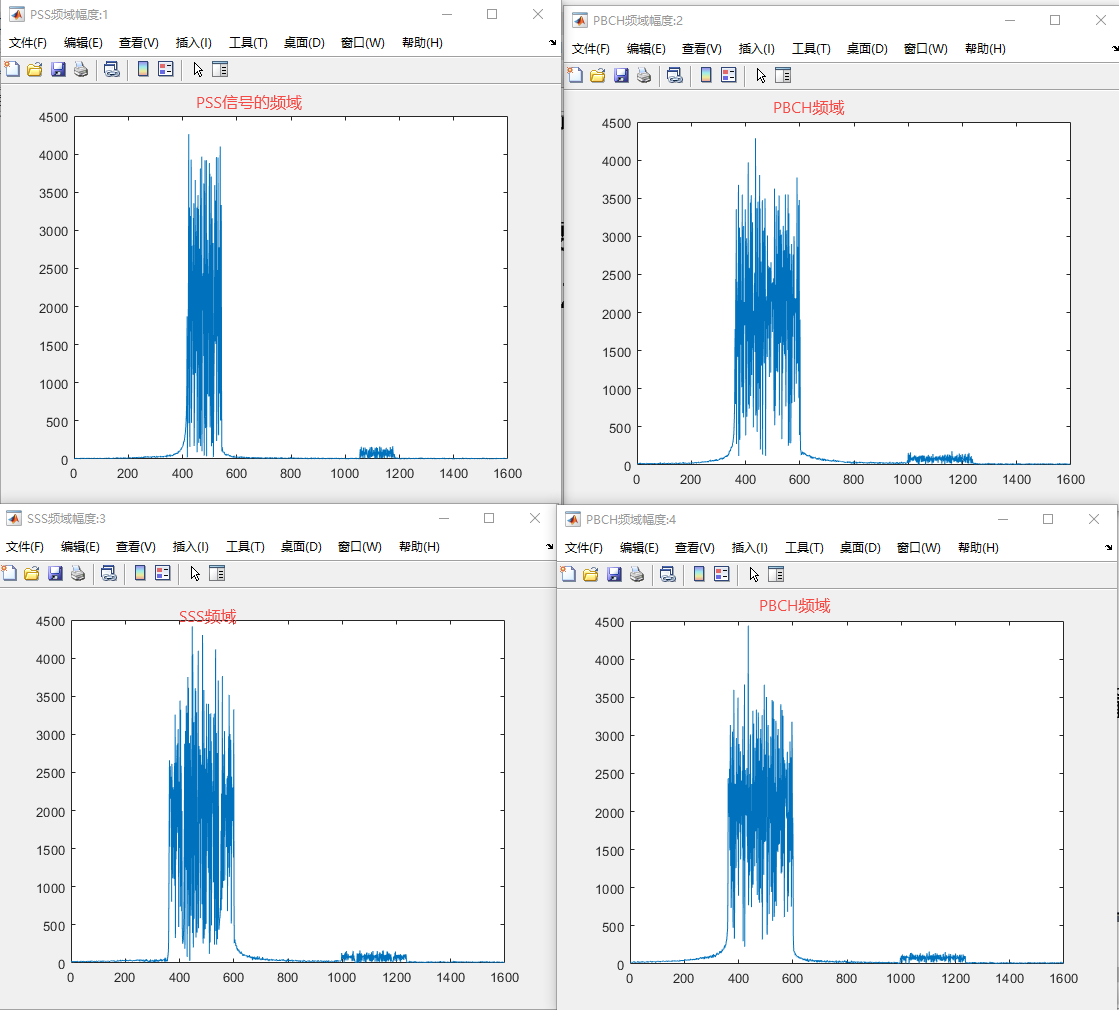Print figure icon in PSS window
The width and height of the screenshot is (1119, 1010).
(x=81, y=69)
